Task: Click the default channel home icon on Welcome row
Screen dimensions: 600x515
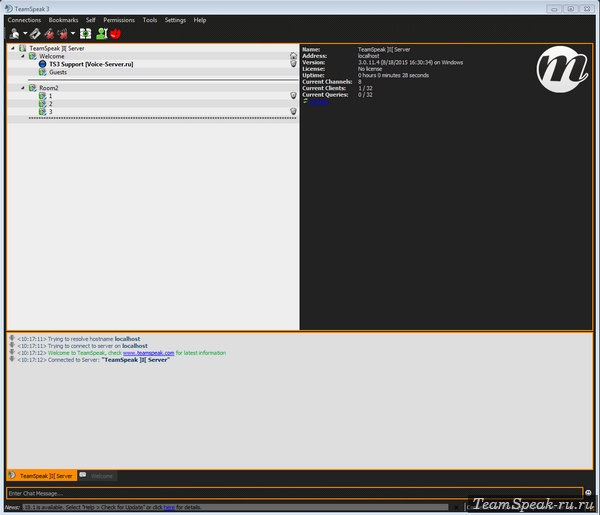Action: point(293,56)
